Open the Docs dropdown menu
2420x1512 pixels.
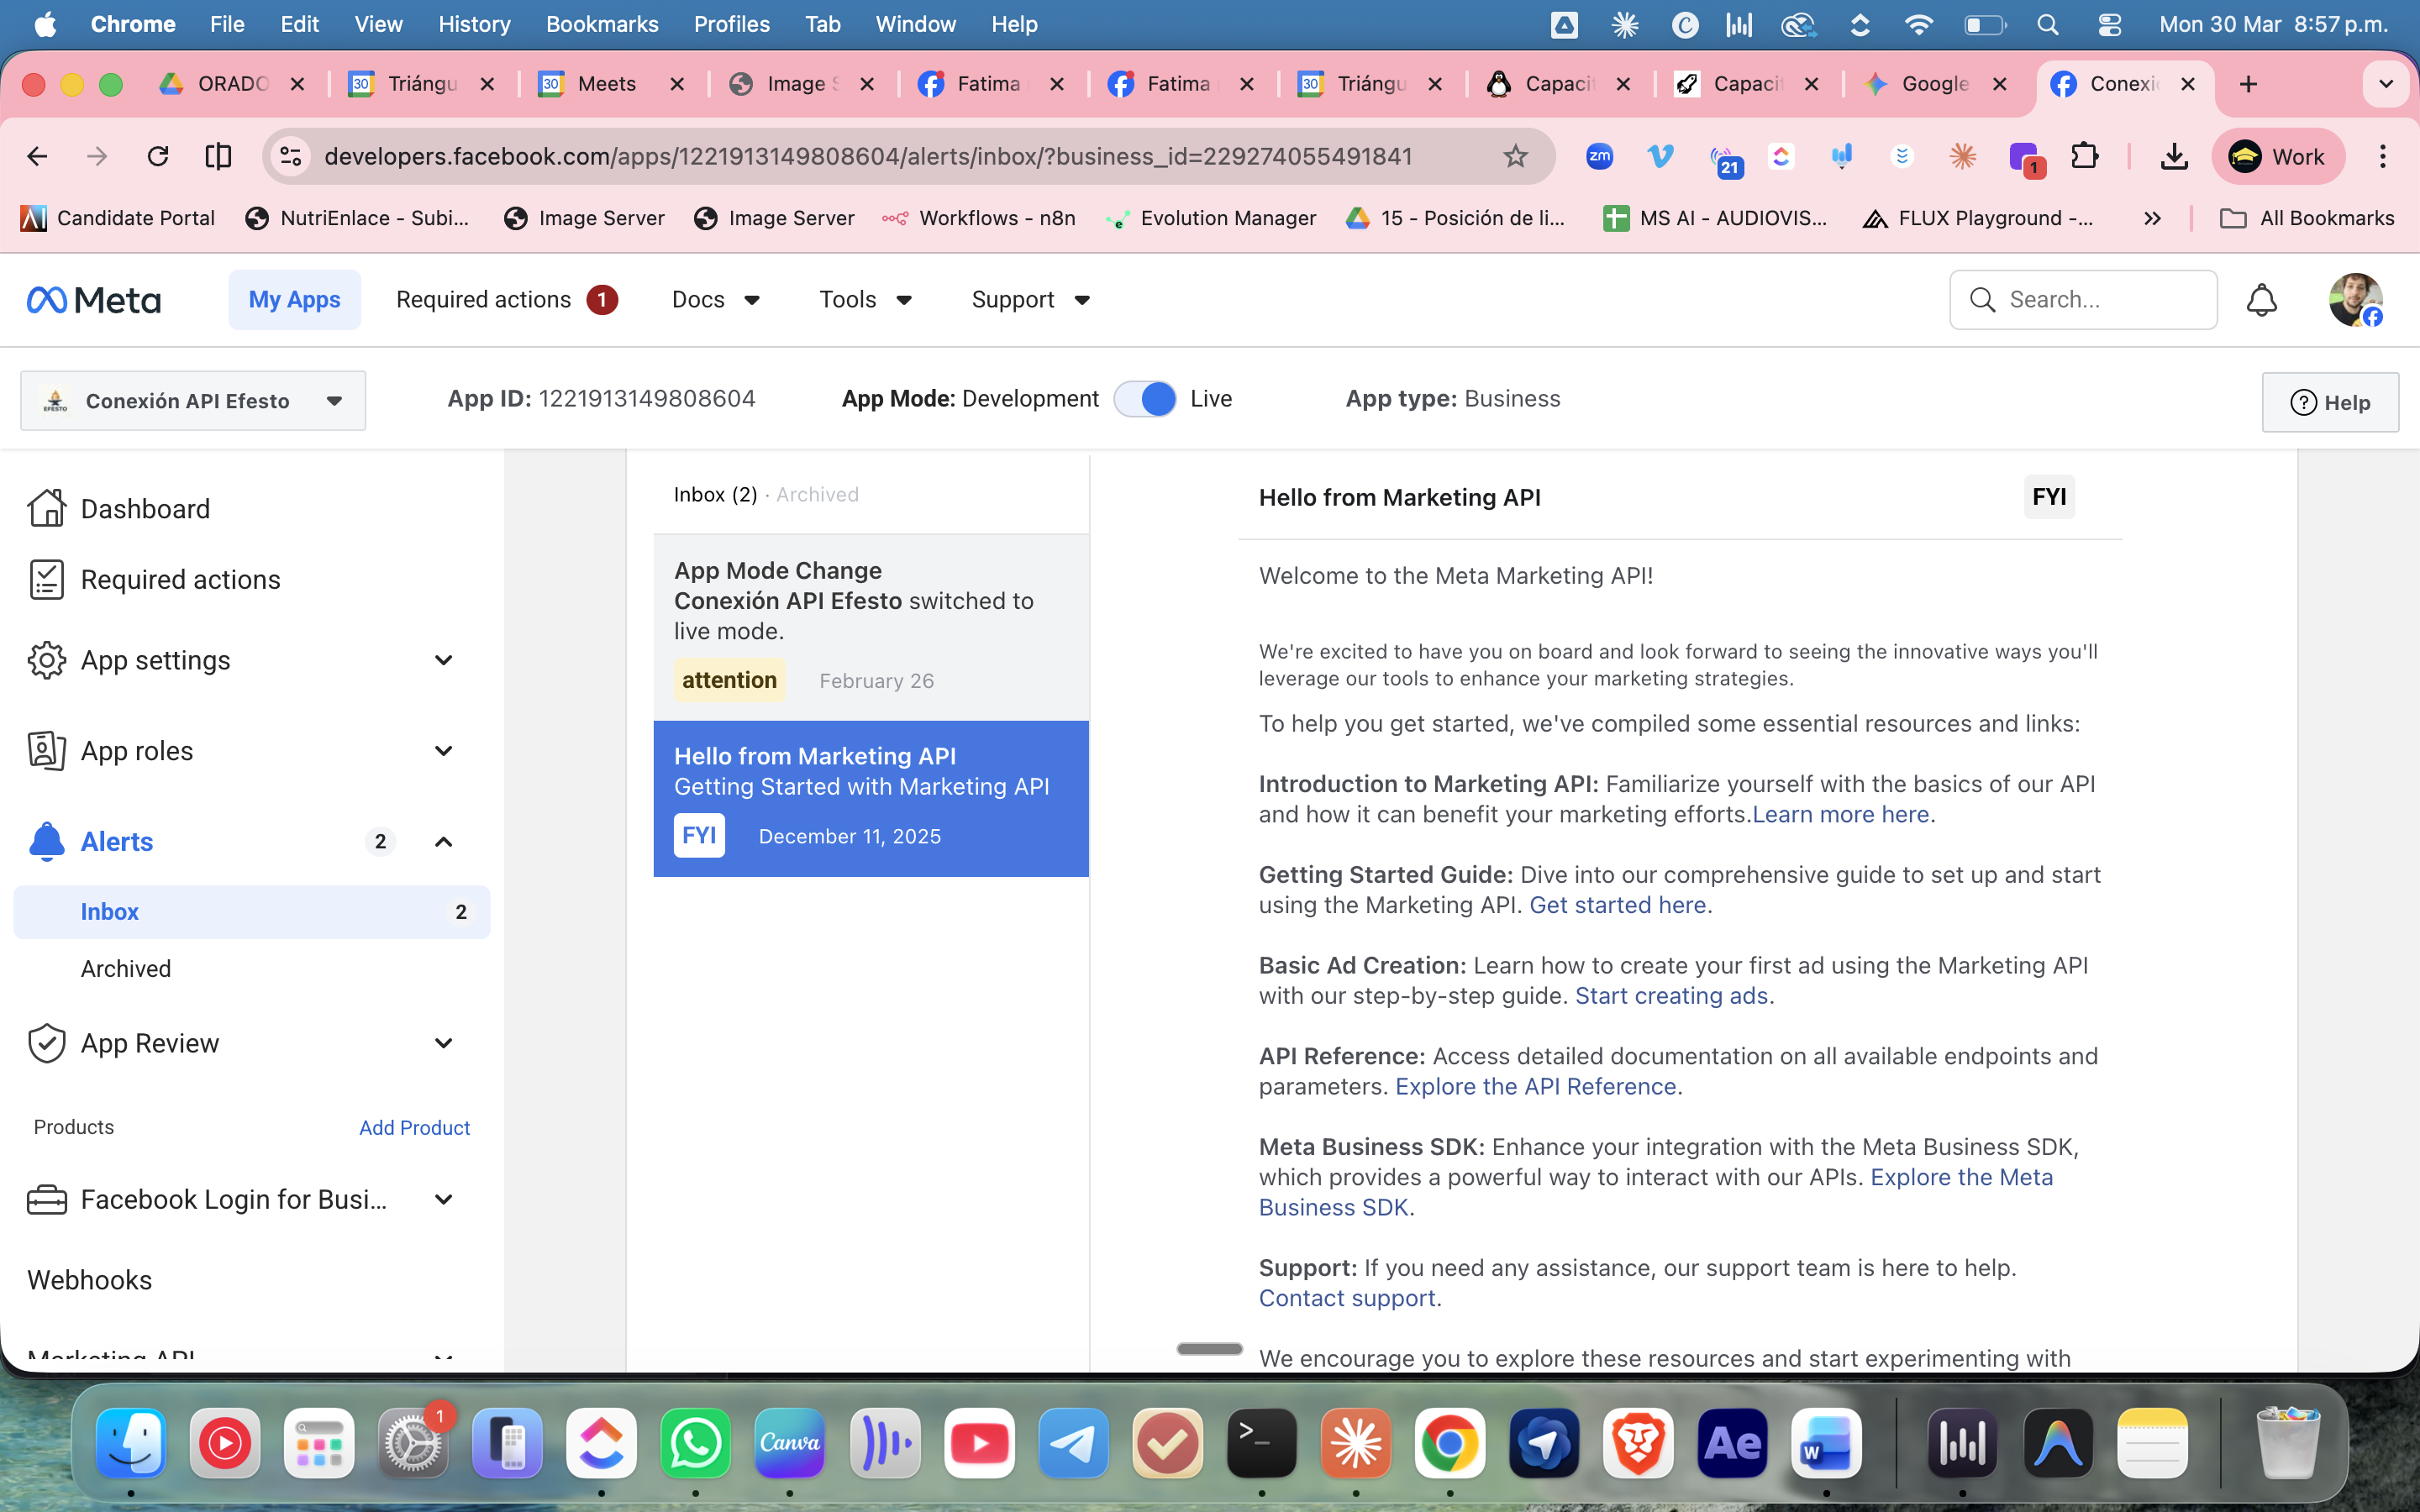(x=716, y=300)
